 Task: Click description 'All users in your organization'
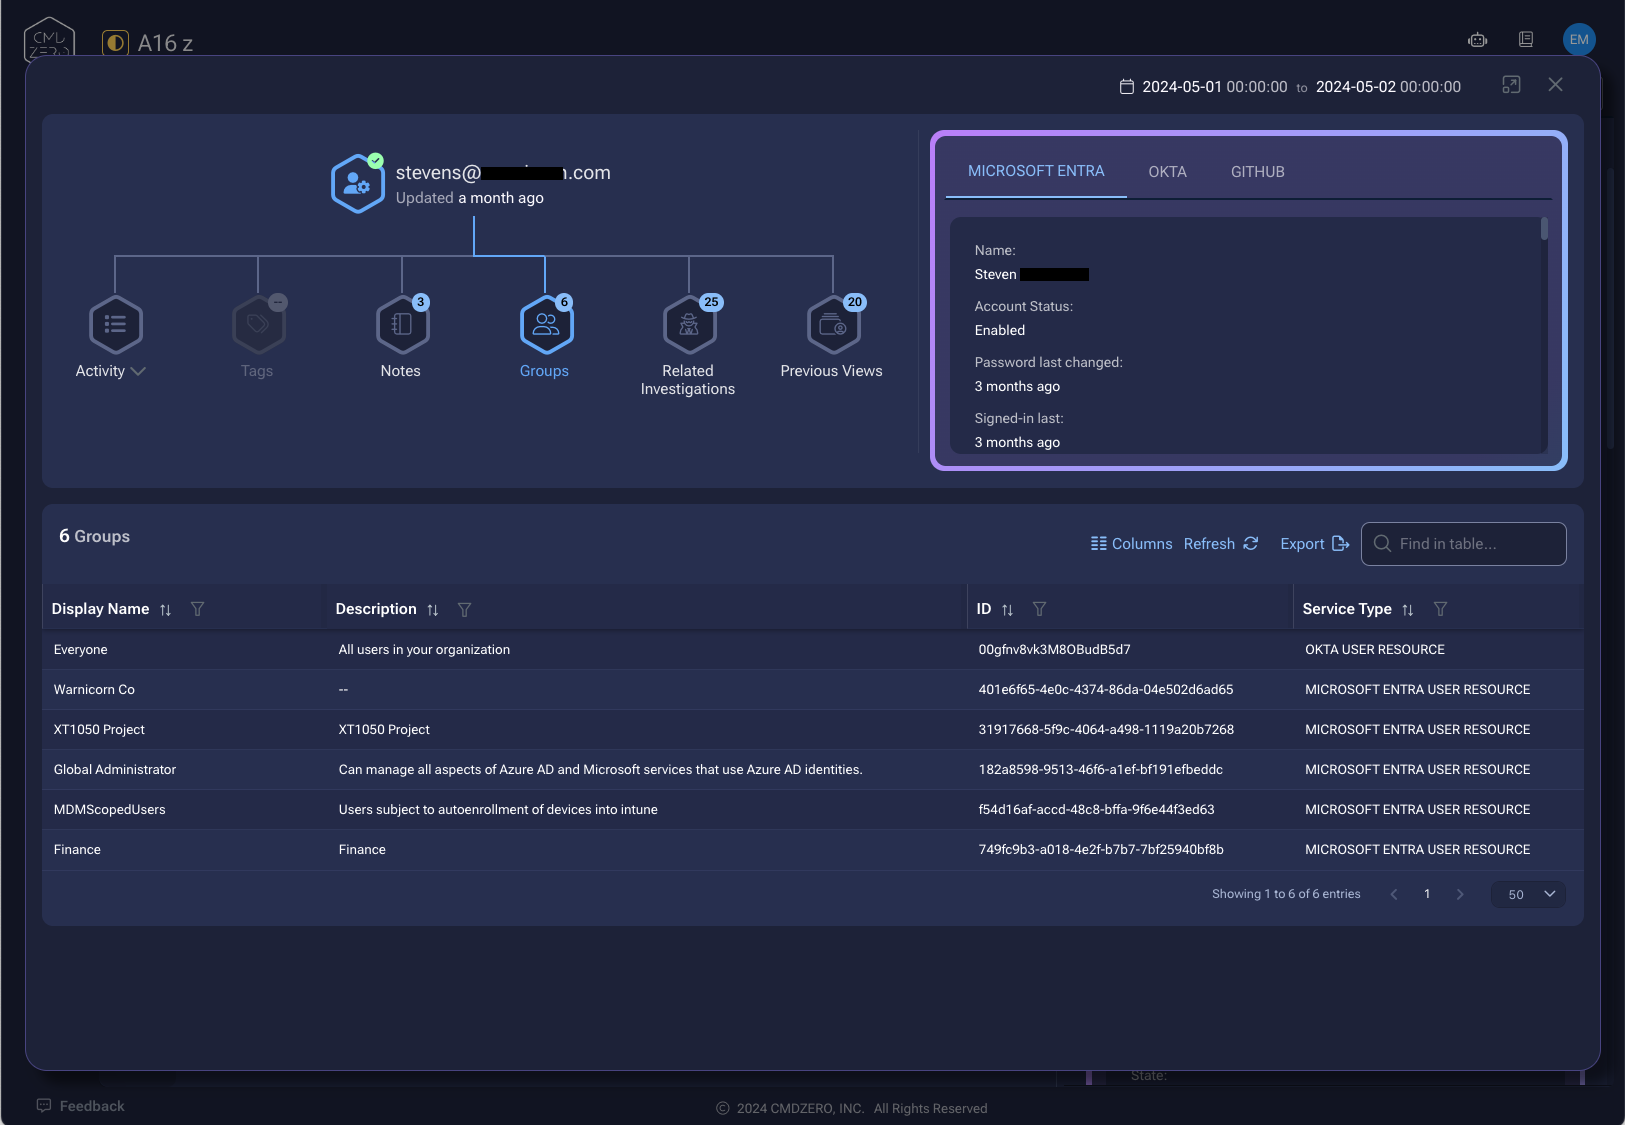click(424, 650)
